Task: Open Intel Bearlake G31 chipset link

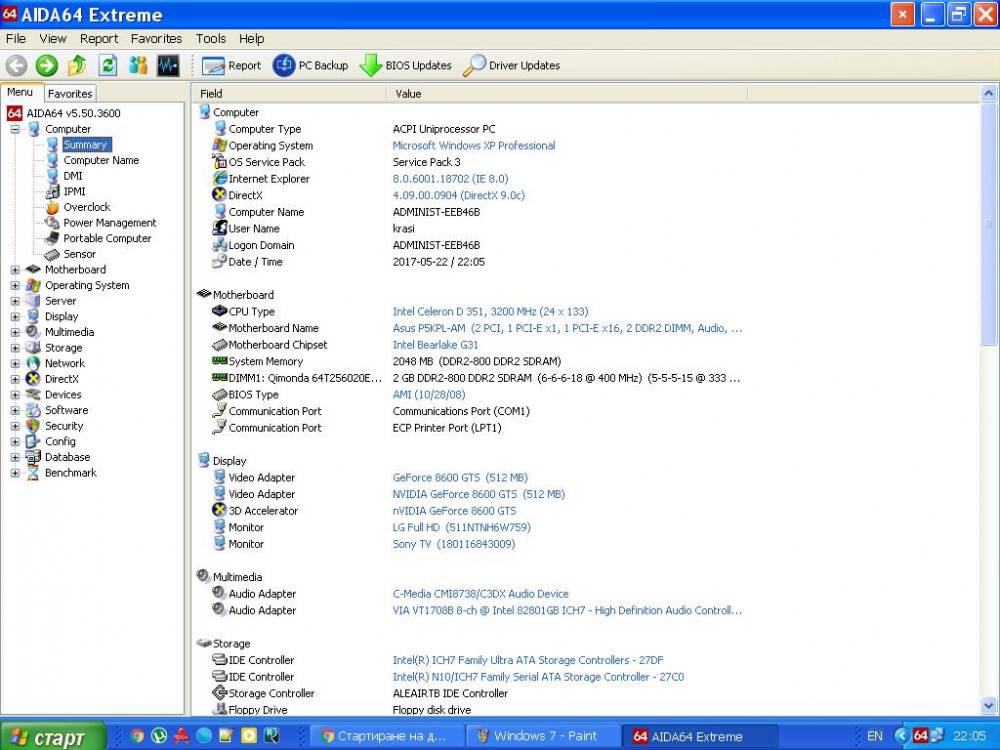Action: click(435, 345)
